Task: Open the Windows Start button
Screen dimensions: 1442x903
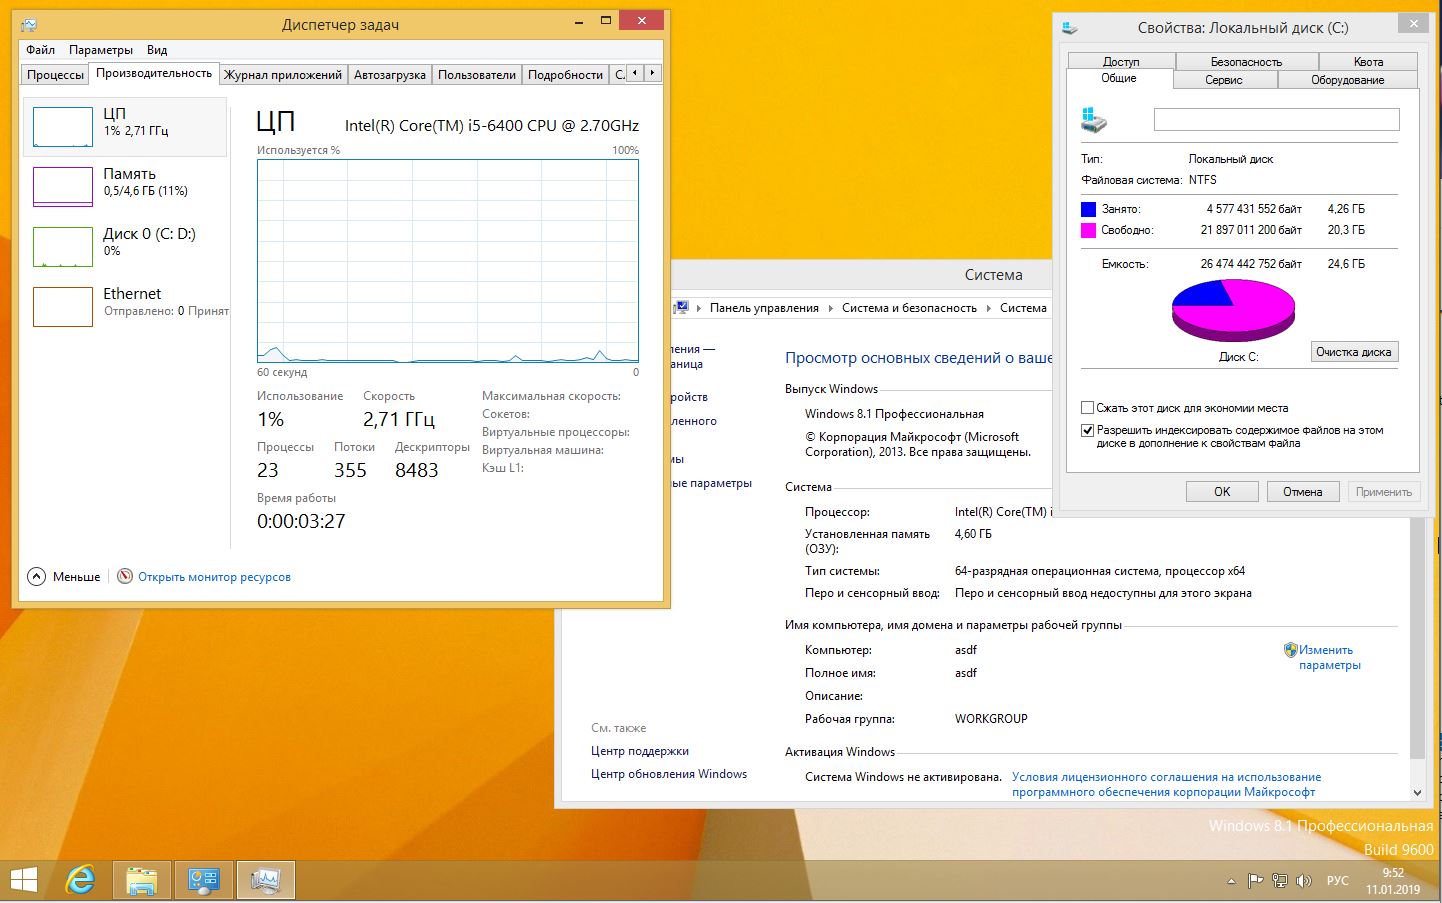Action: (x=24, y=880)
